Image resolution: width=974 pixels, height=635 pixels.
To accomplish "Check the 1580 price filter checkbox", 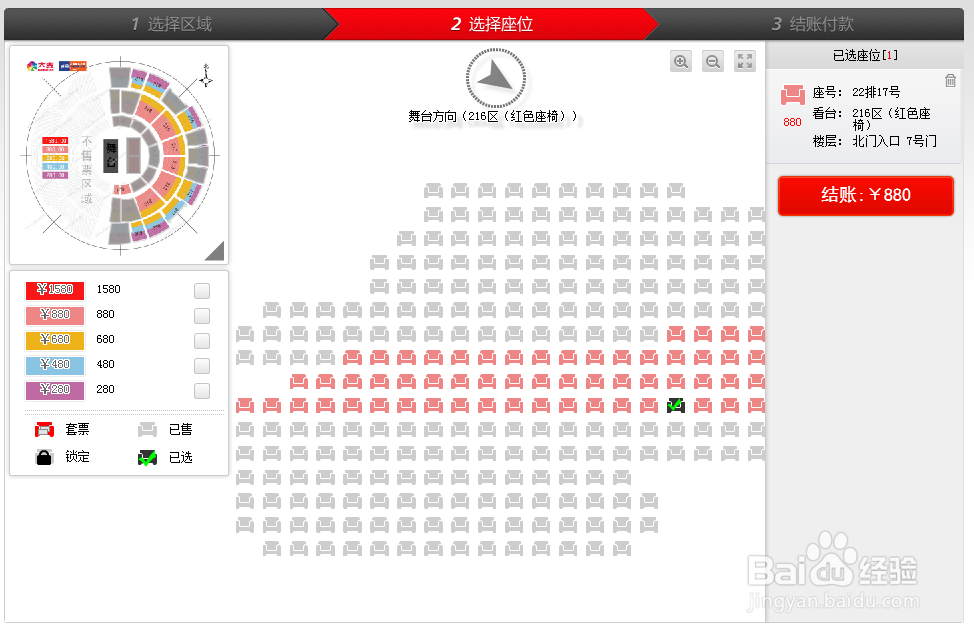I will click(x=202, y=291).
